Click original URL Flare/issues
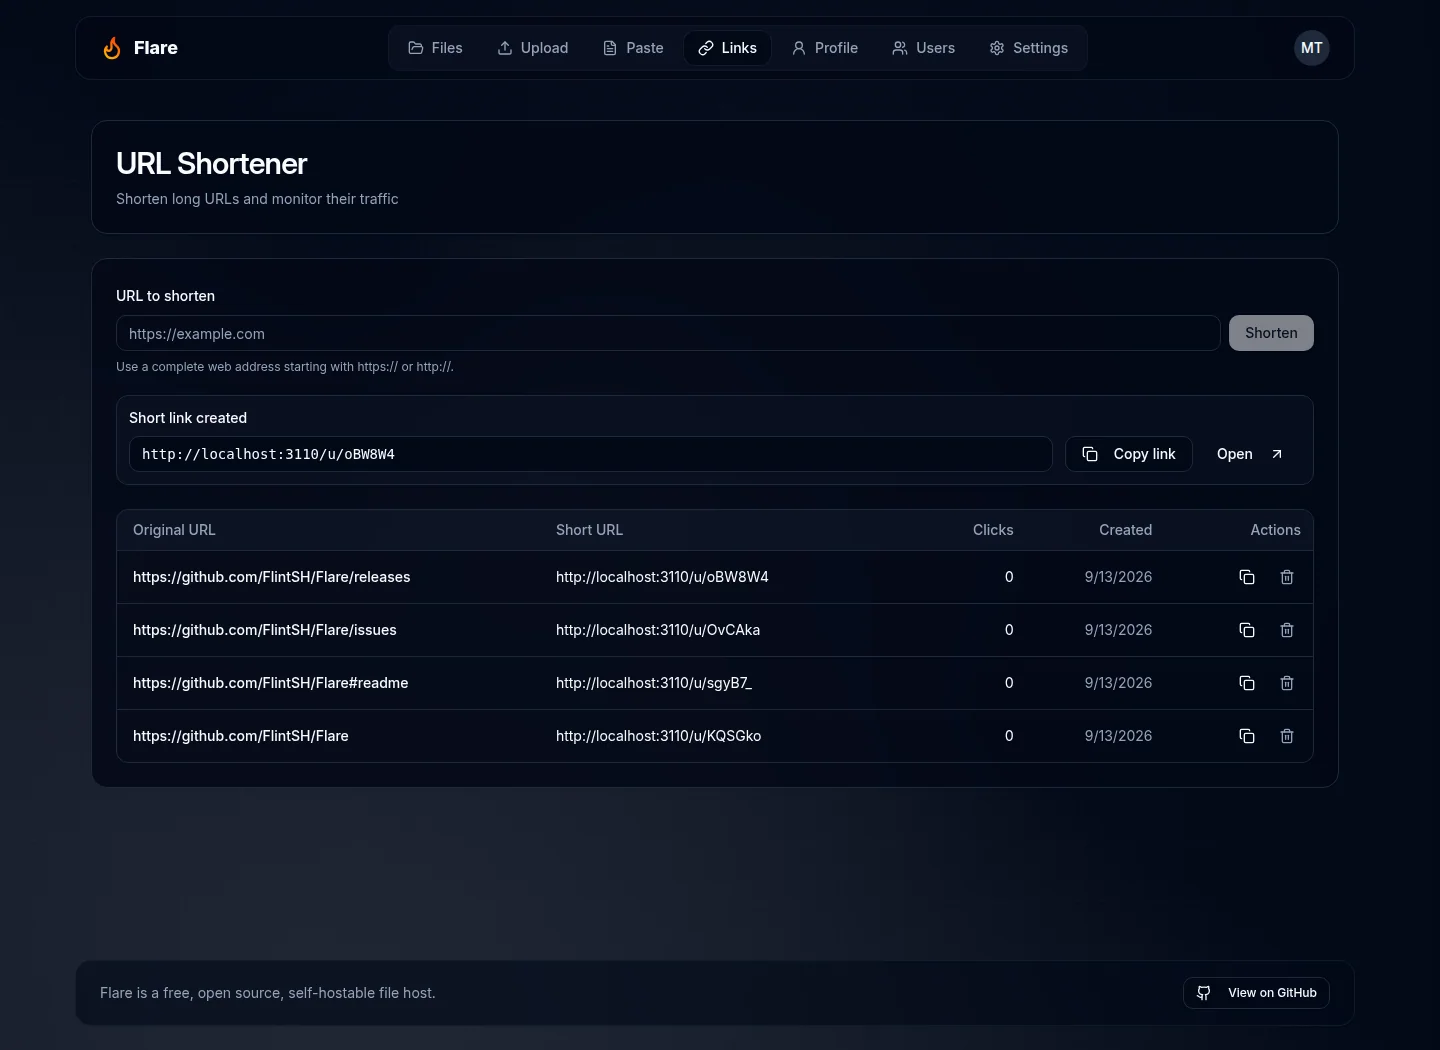The width and height of the screenshot is (1440, 1050). 265,630
